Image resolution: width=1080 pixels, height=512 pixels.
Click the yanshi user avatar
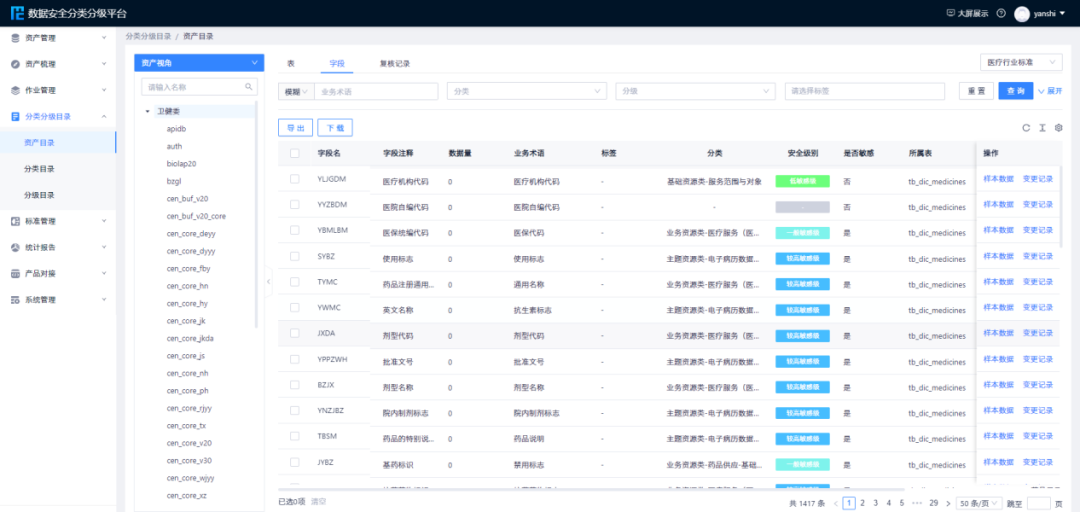pyautogui.click(x=1022, y=14)
